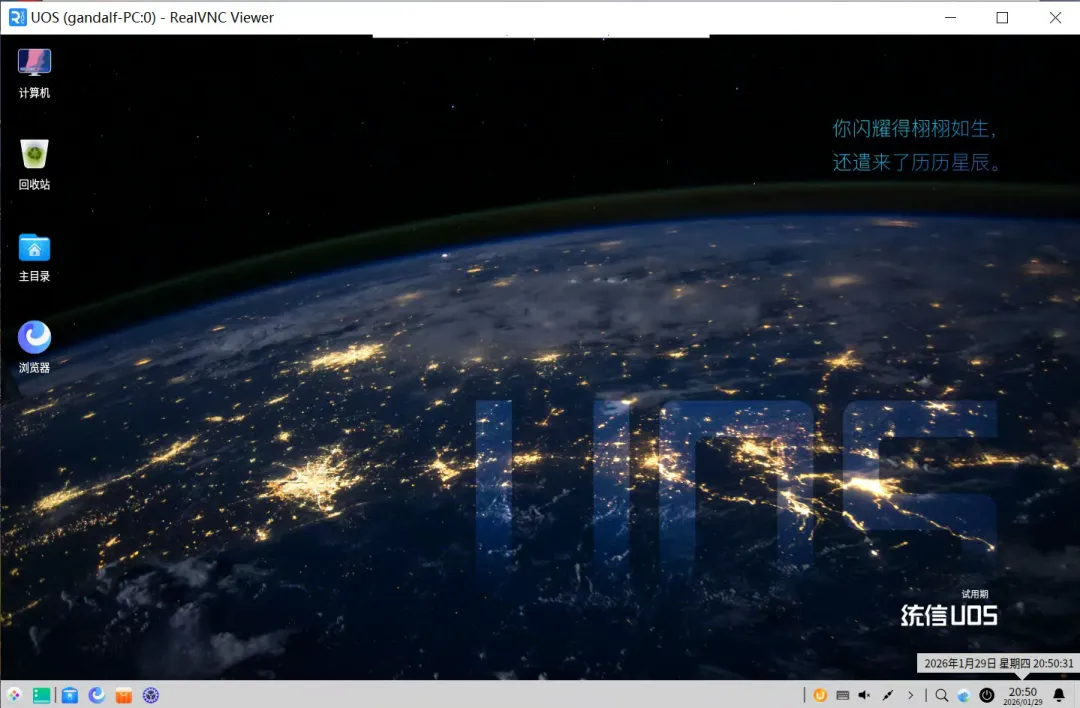
Task: Click the muted volume tray icon
Action: 864,696
